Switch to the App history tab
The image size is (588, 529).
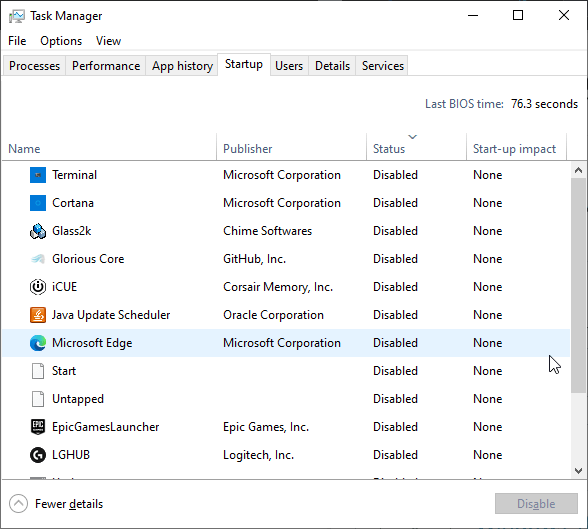pyautogui.click(x=182, y=66)
